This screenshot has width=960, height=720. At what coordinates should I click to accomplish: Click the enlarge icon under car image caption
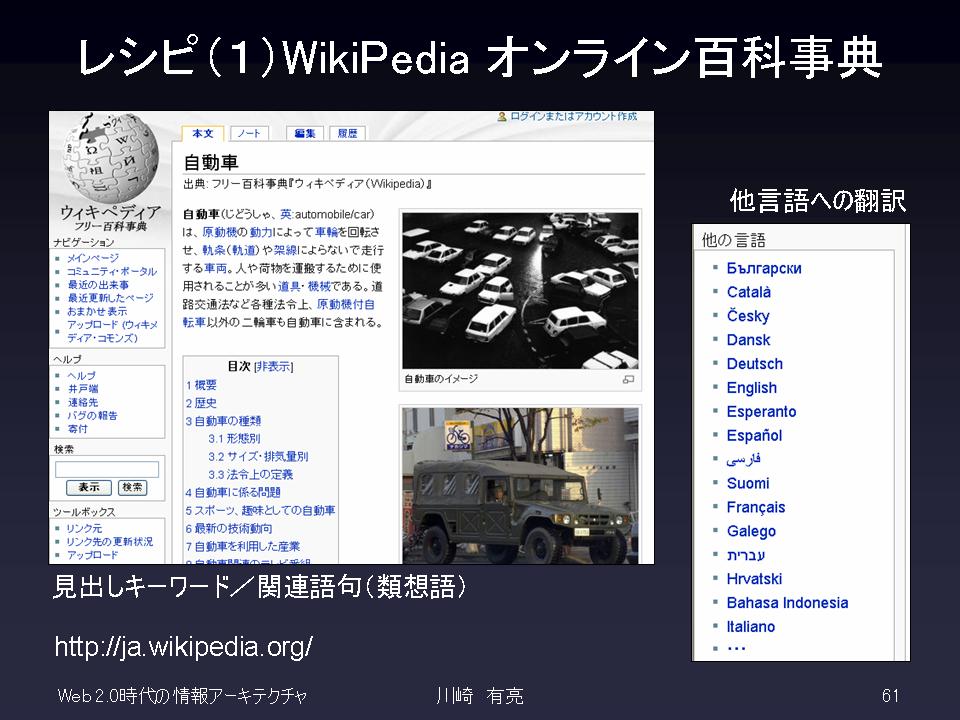tap(628, 380)
